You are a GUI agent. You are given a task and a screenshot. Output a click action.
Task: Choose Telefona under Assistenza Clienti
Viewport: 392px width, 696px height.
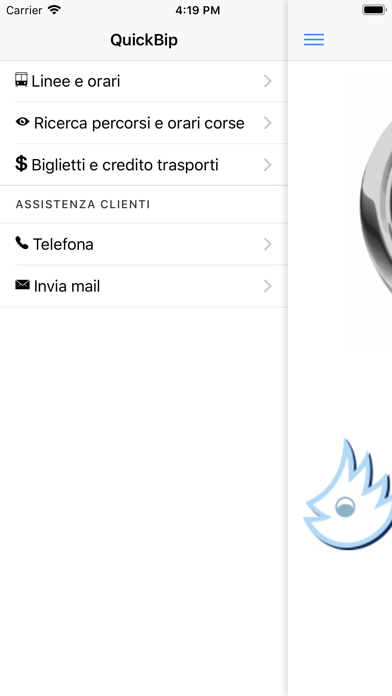pos(144,244)
